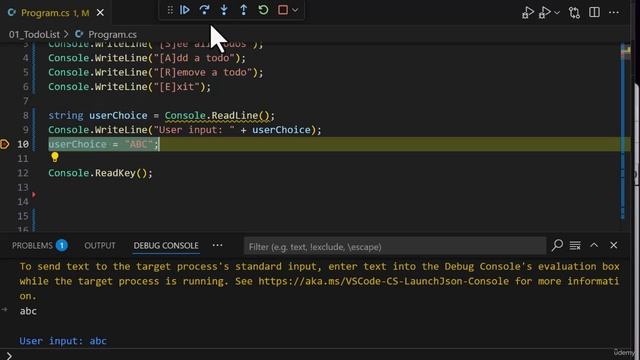This screenshot has width=640, height=360.
Task: Open the dropdown next to Stop
Action: click(x=295, y=10)
